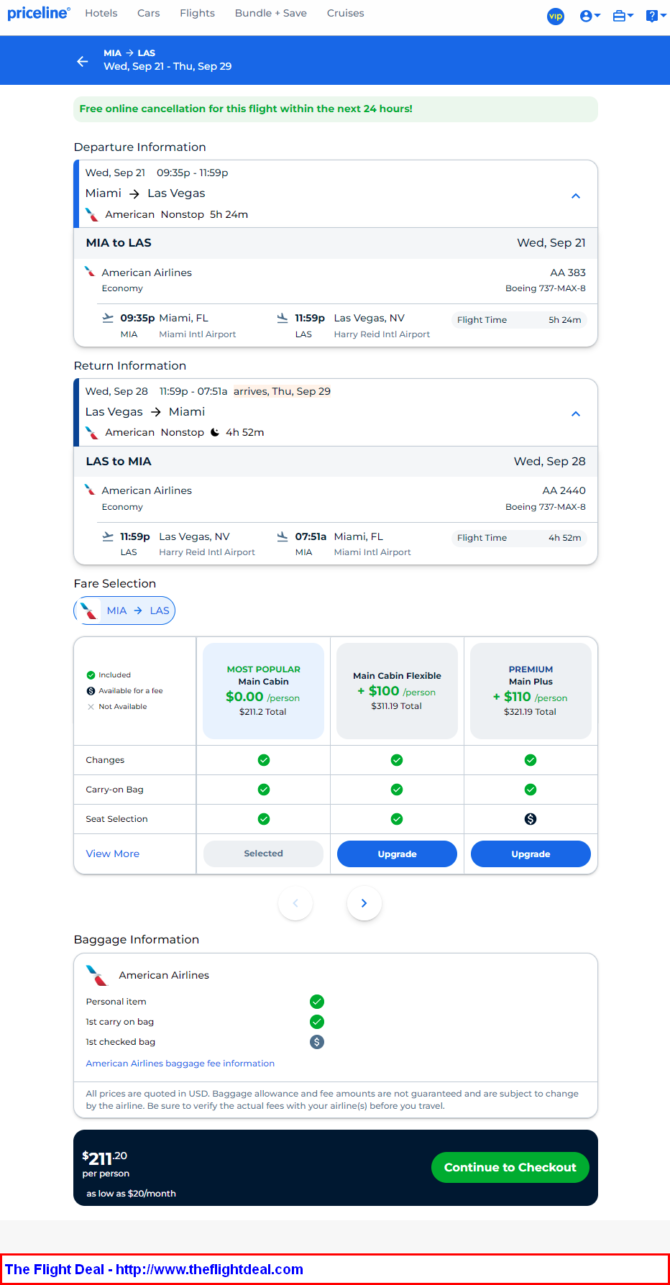The width and height of the screenshot is (670, 1285).
Task: Click the Main Cabin Flexible Seat Selection checkmark
Action: pos(396,819)
